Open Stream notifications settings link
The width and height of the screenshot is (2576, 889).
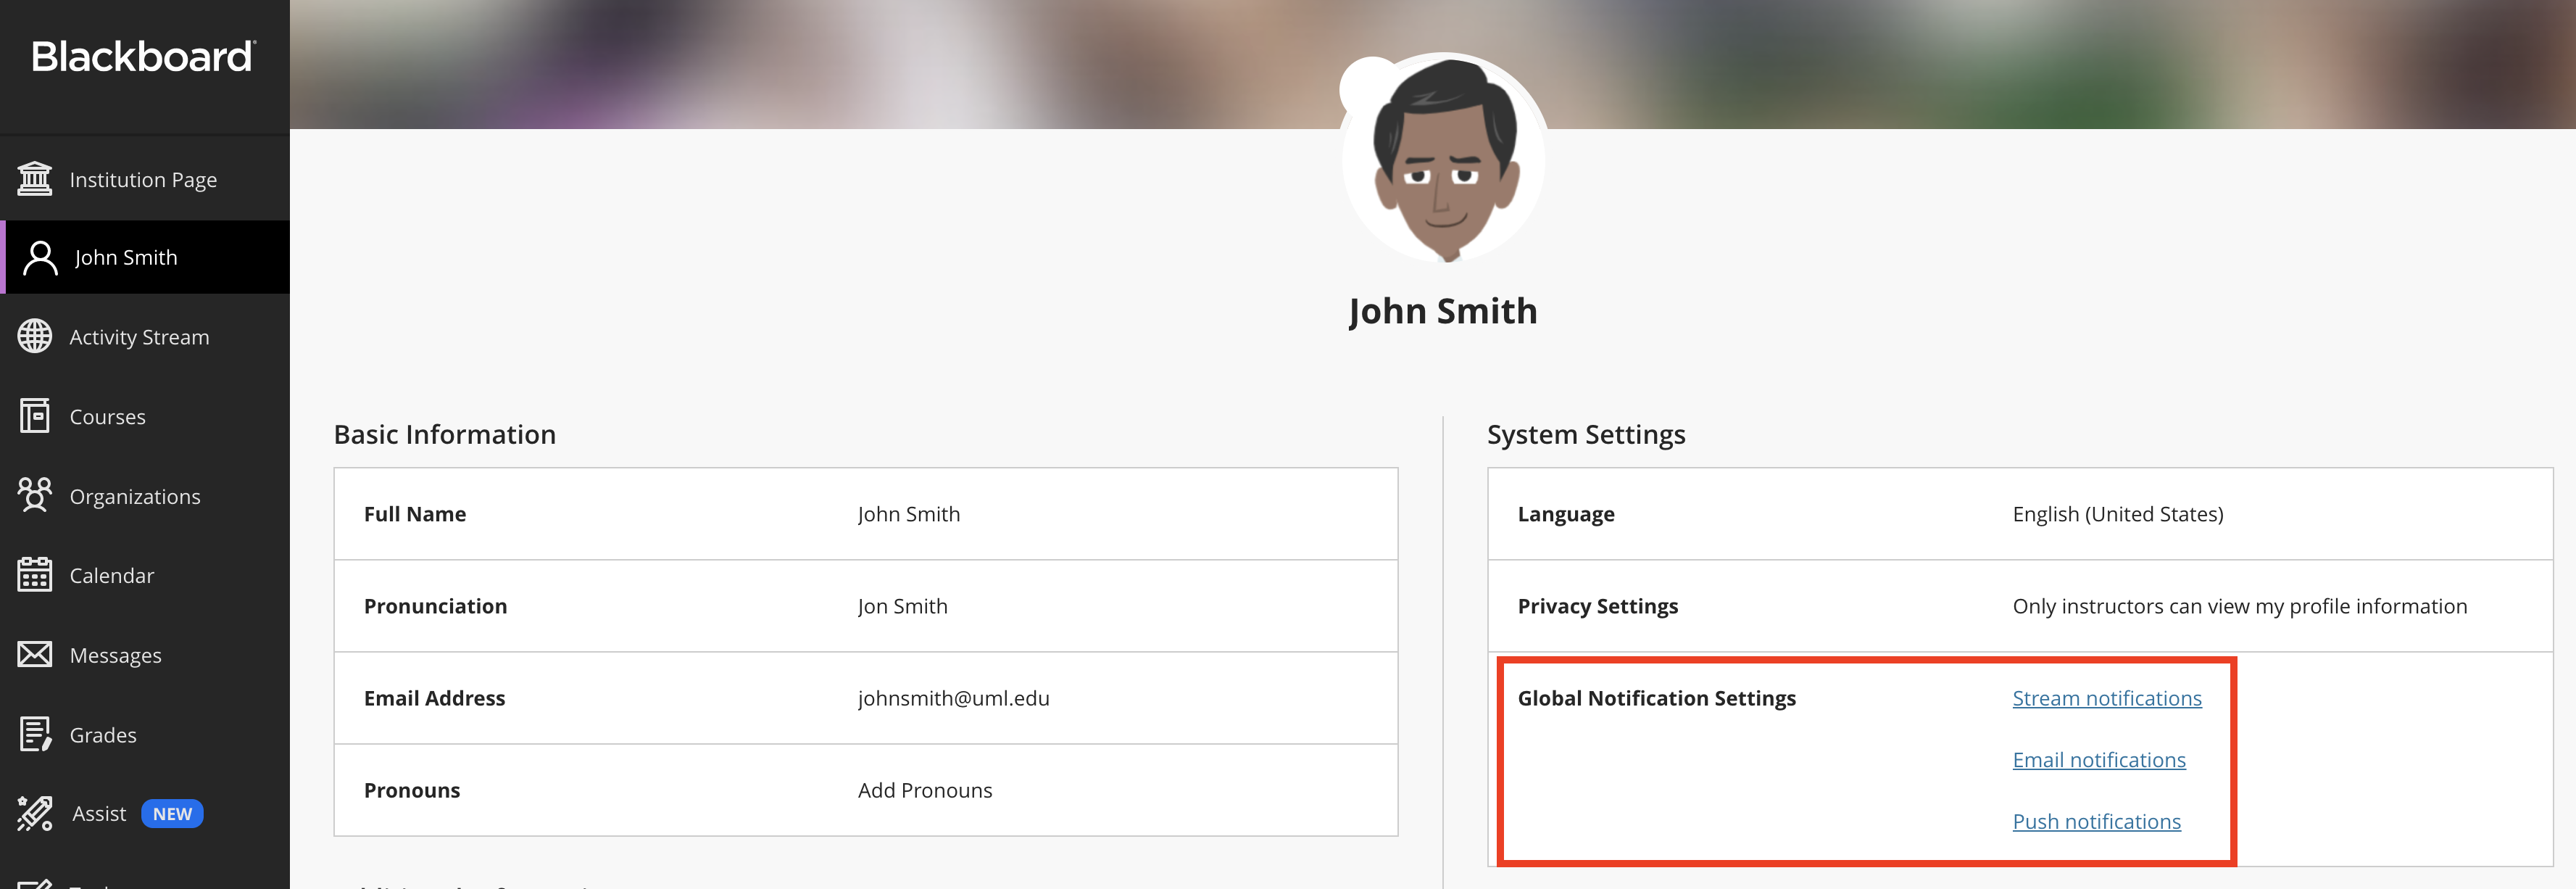pyautogui.click(x=2106, y=698)
